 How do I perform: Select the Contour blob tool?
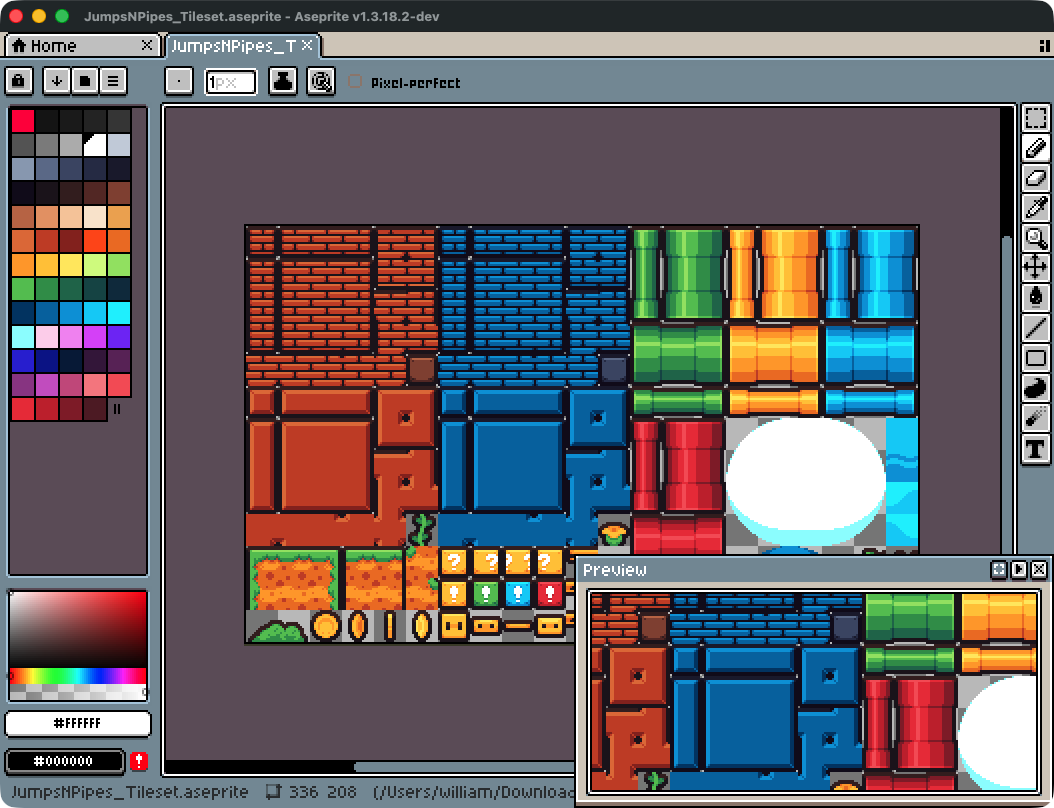1035,388
